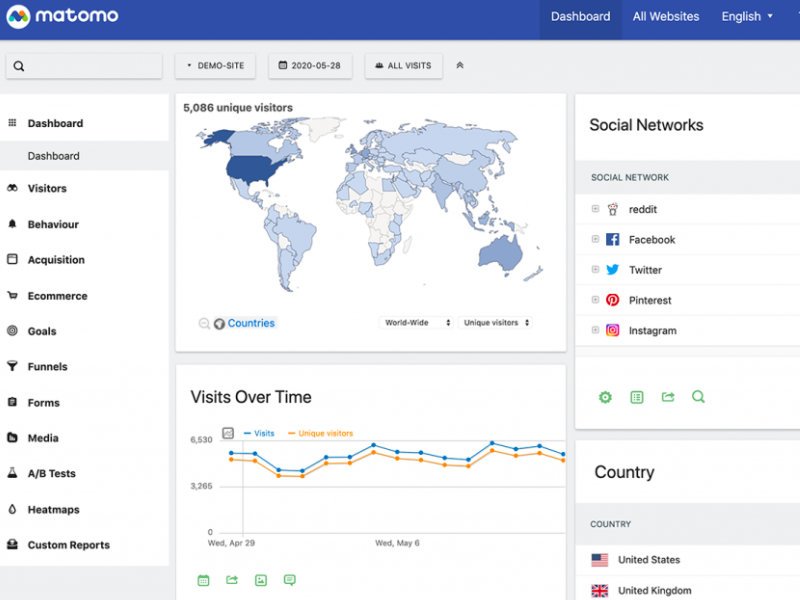The width and height of the screenshot is (800, 600).
Task: Click the calendar icon under Visits Over Time
Action: (x=203, y=580)
